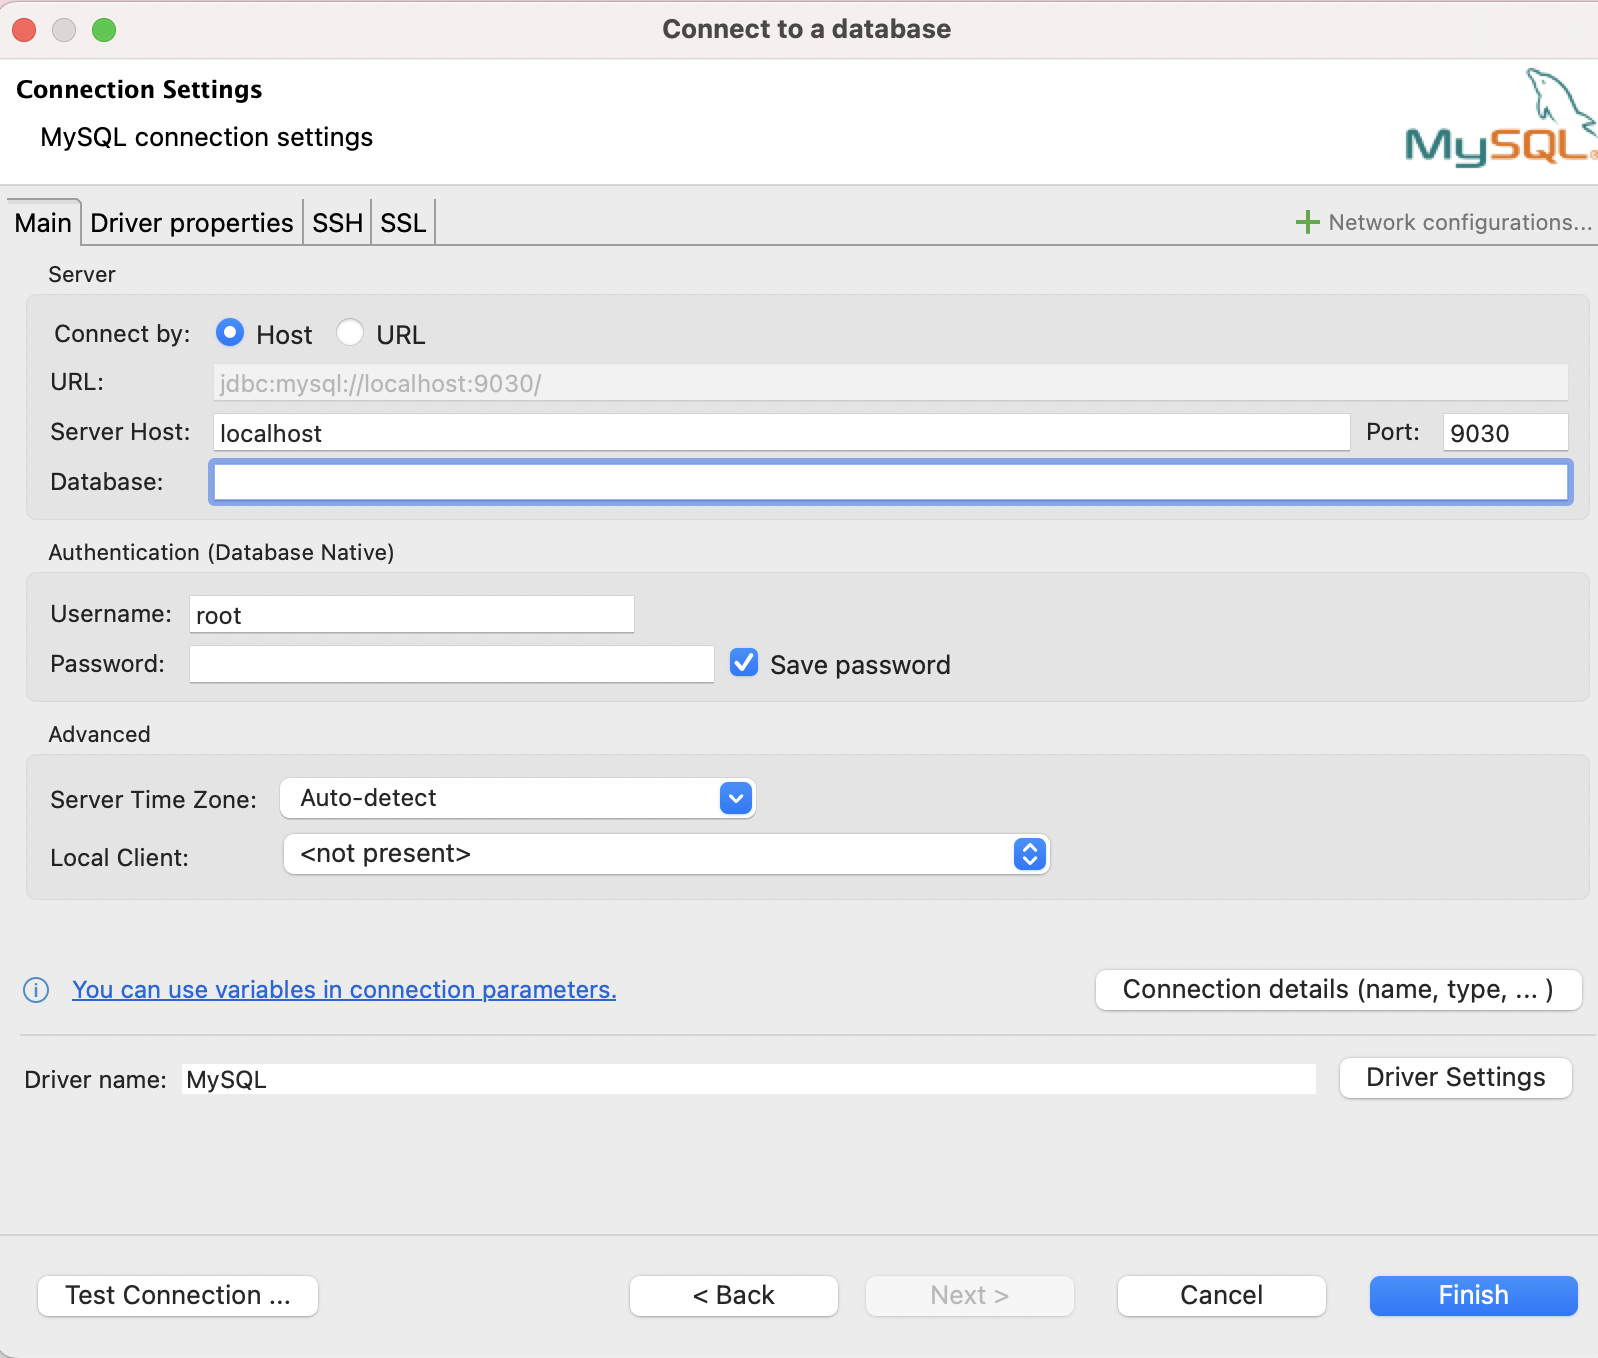1598x1358 pixels.
Task: Click into the Password field
Action: coord(451,664)
